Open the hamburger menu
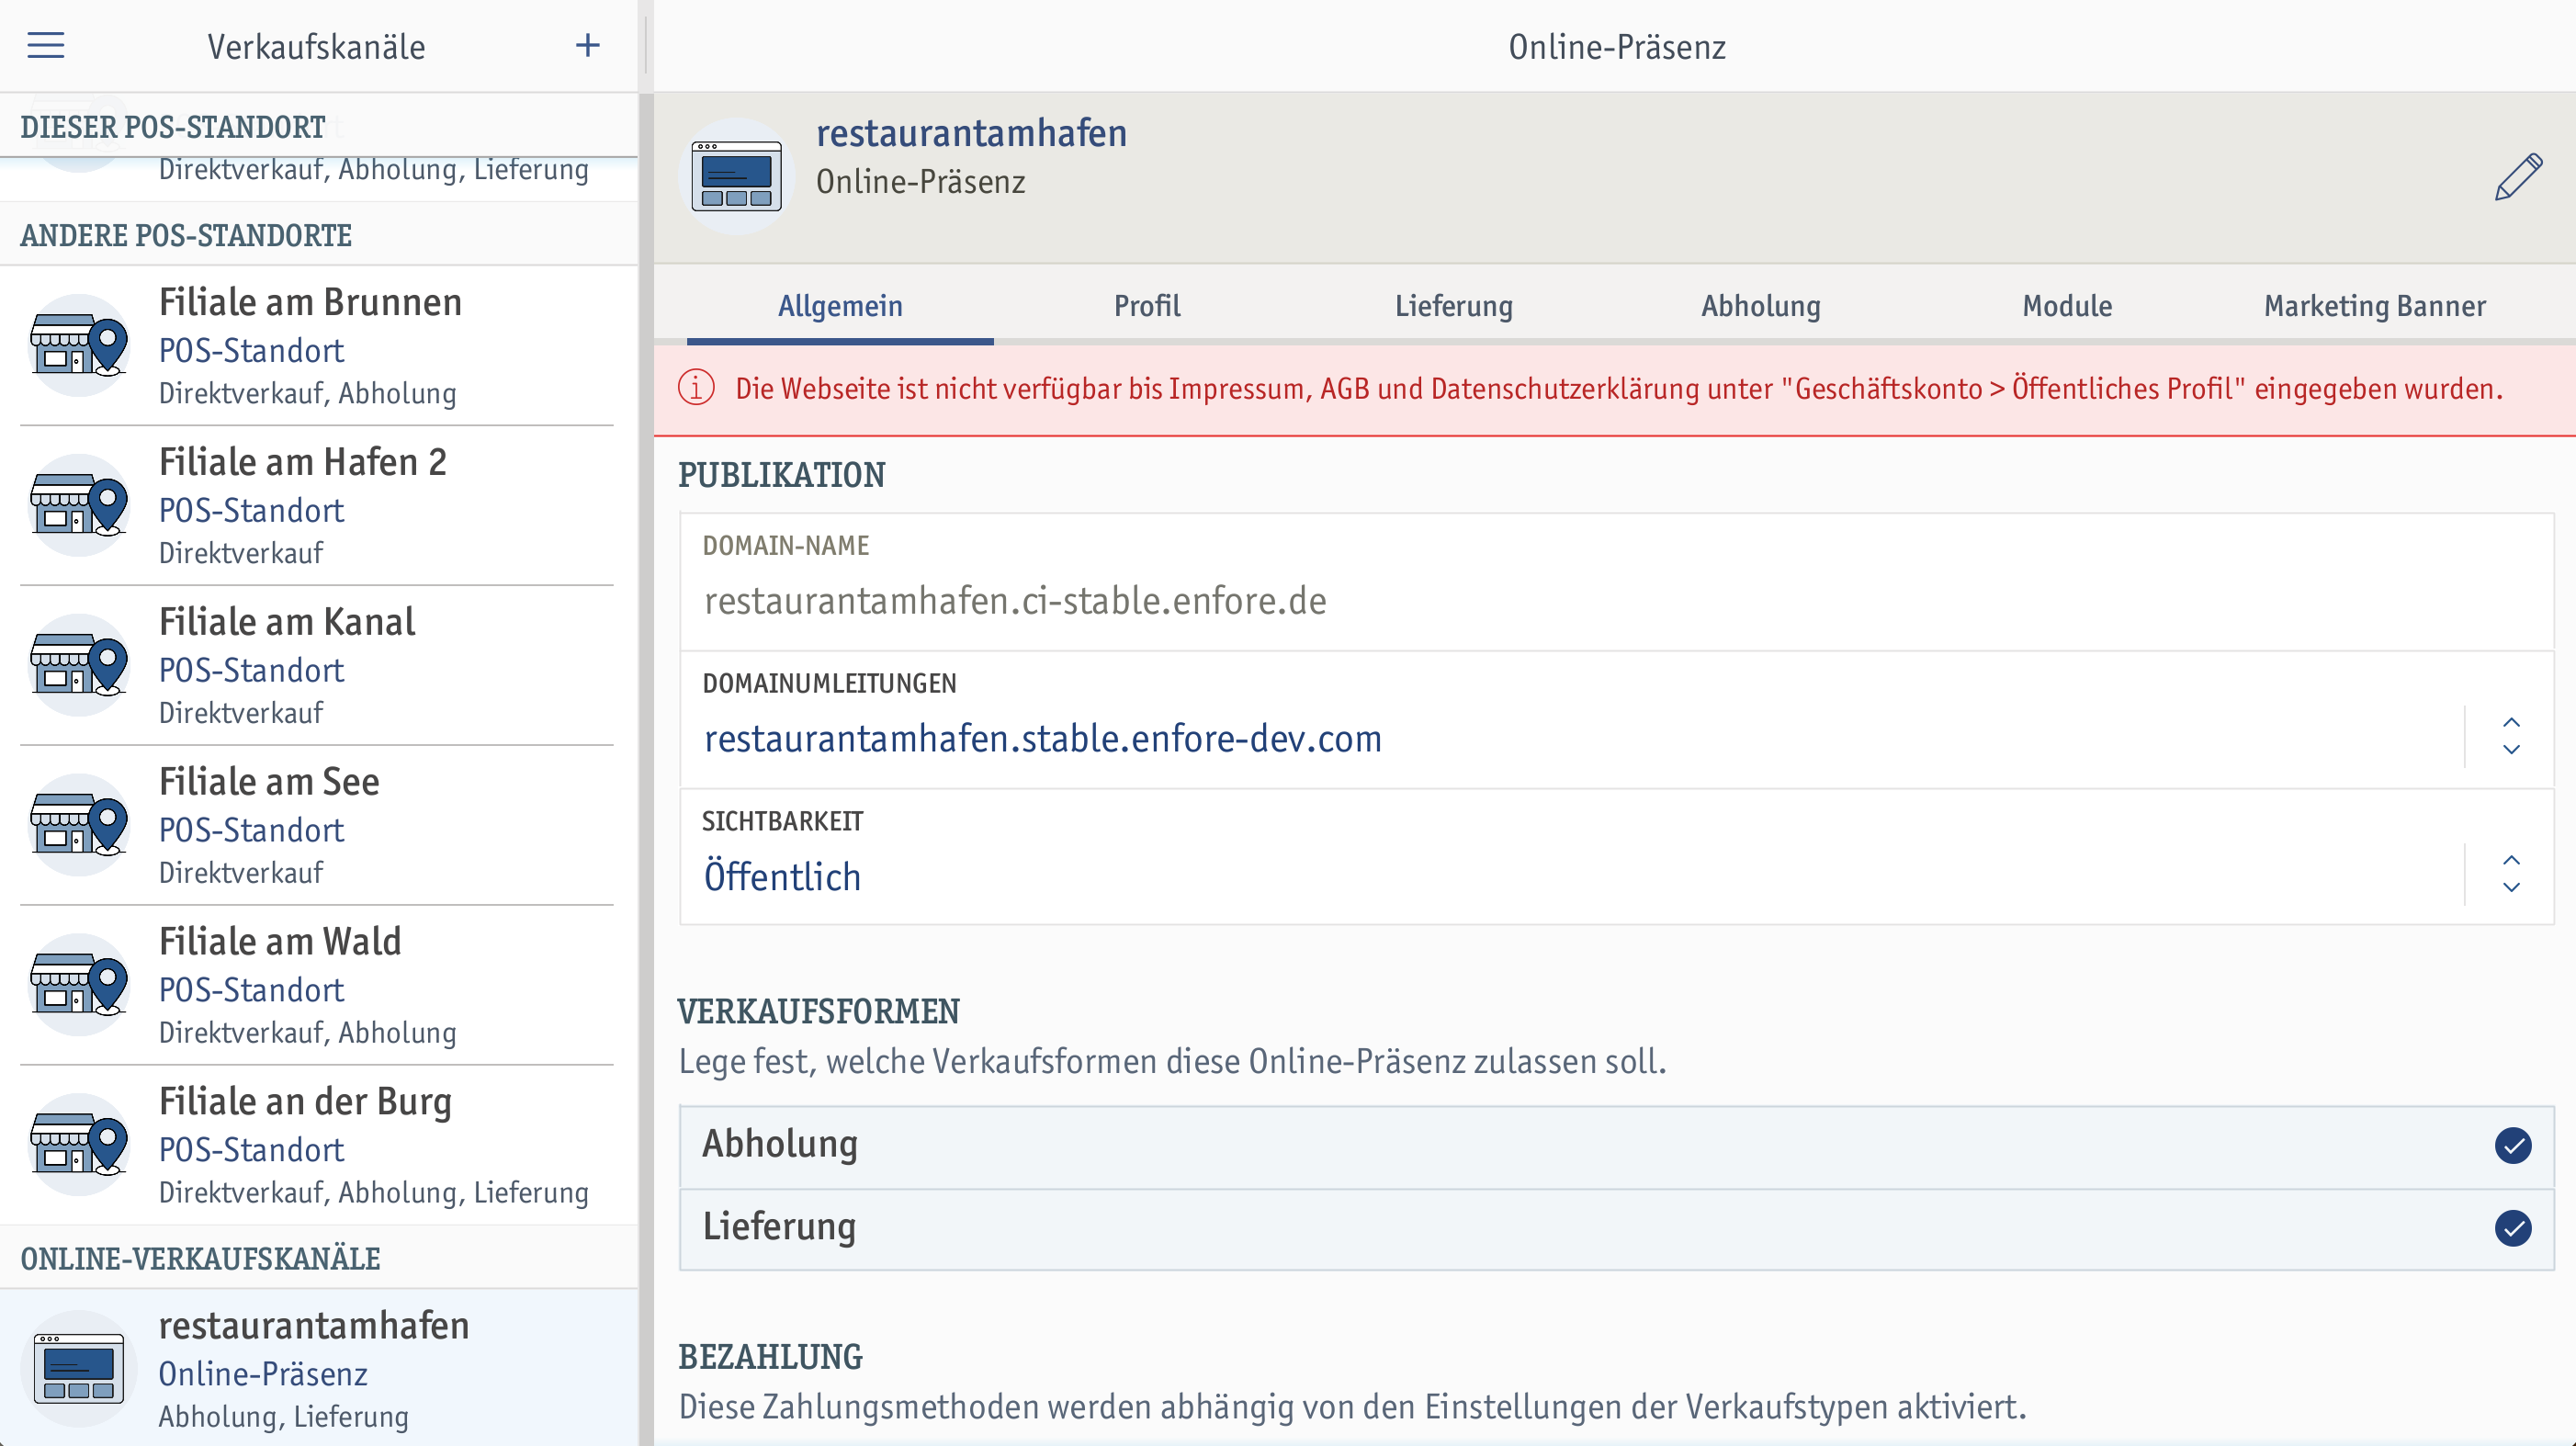The height and width of the screenshot is (1446, 2576). (x=46, y=45)
